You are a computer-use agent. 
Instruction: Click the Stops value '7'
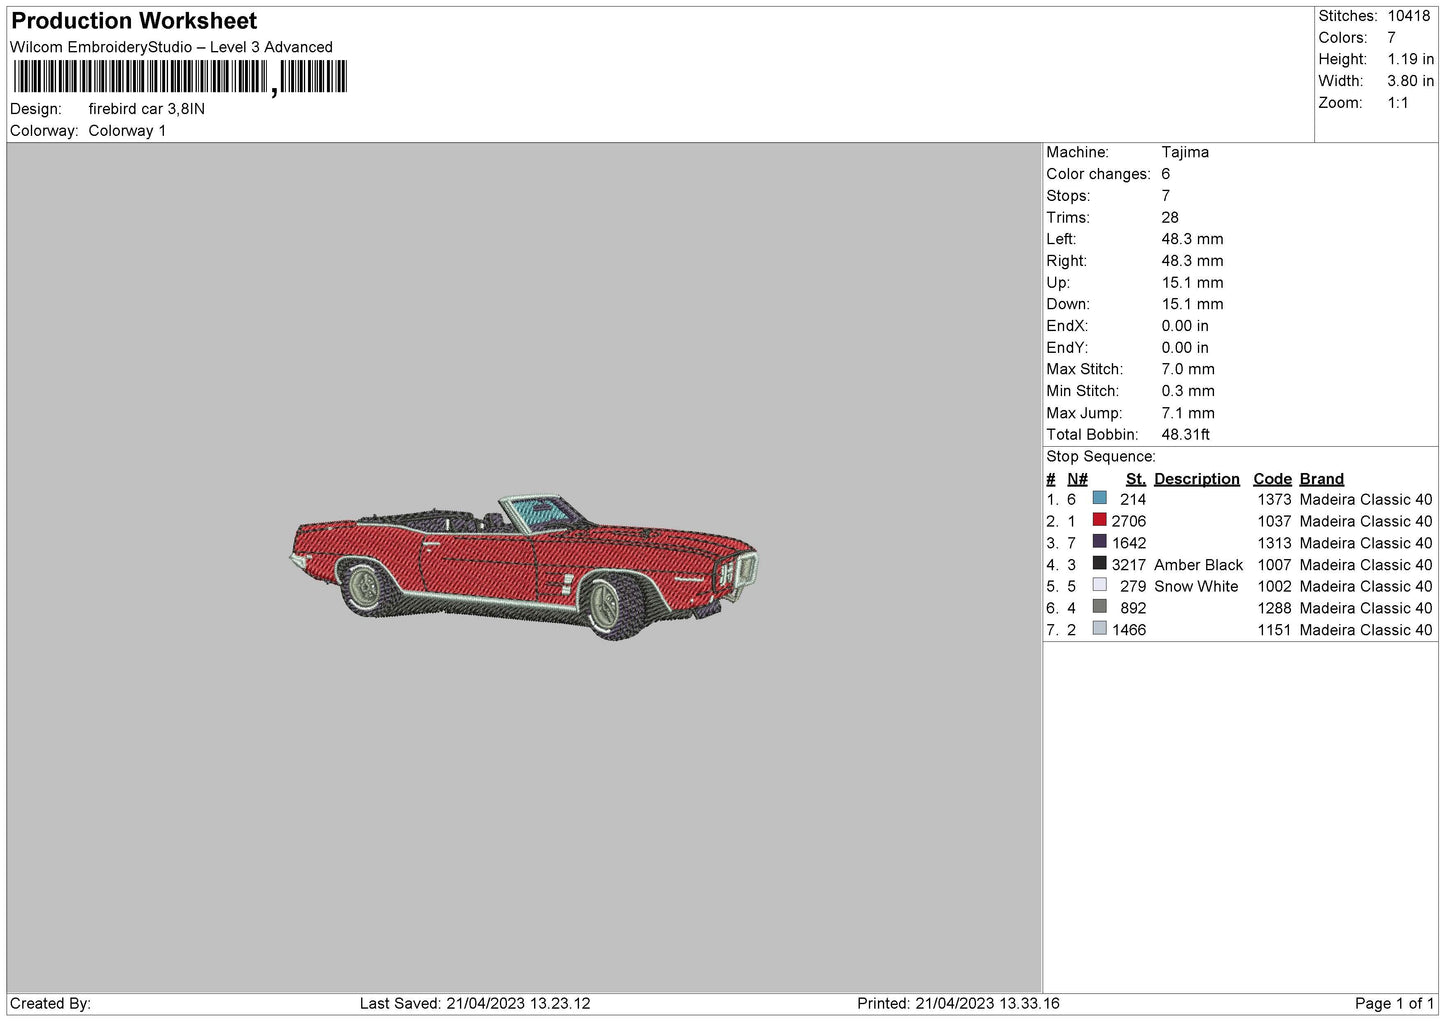(1166, 196)
